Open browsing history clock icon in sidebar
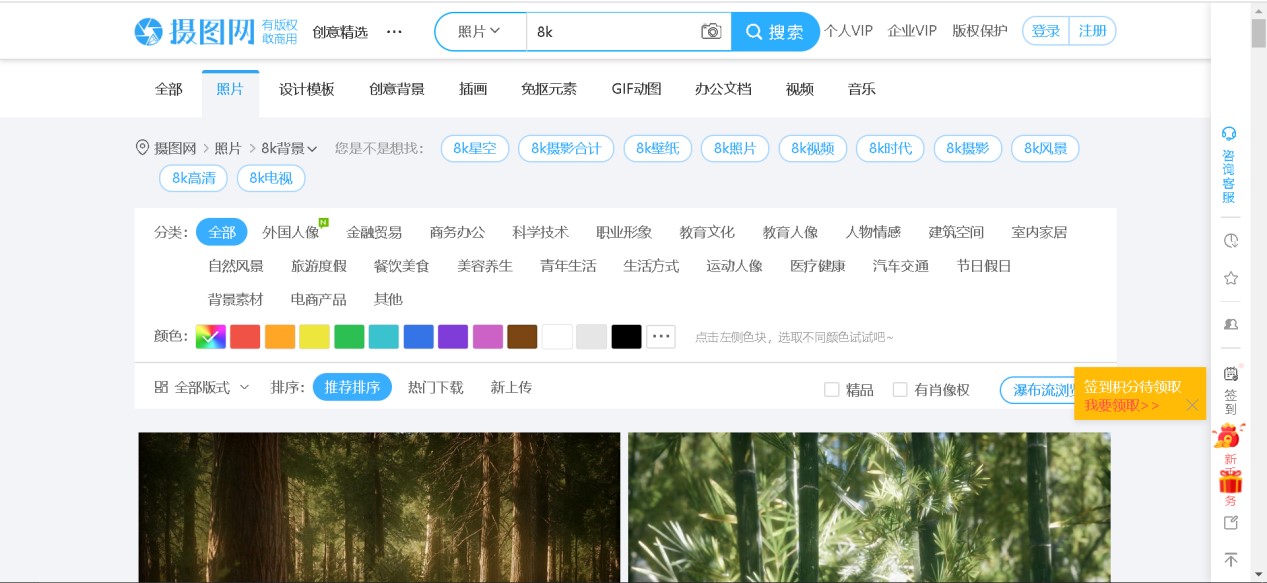The width and height of the screenshot is (1267, 583). pyautogui.click(x=1229, y=240)
